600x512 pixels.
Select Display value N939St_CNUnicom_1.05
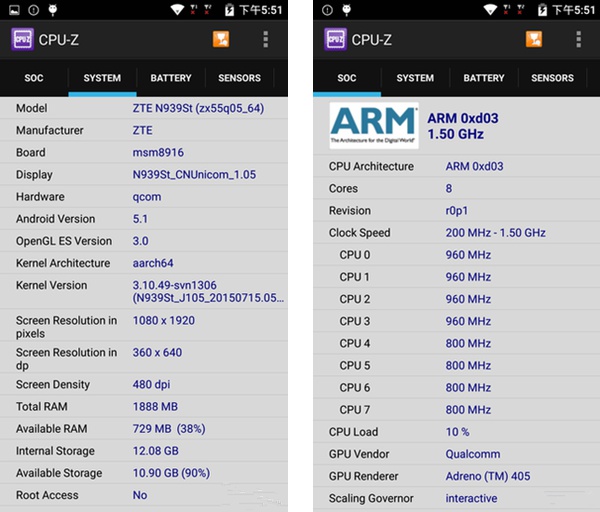194,175
